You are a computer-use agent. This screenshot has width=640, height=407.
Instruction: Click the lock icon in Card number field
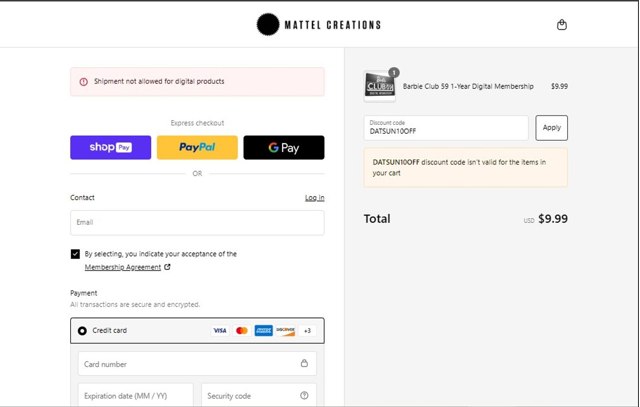(x=304, y=363)
